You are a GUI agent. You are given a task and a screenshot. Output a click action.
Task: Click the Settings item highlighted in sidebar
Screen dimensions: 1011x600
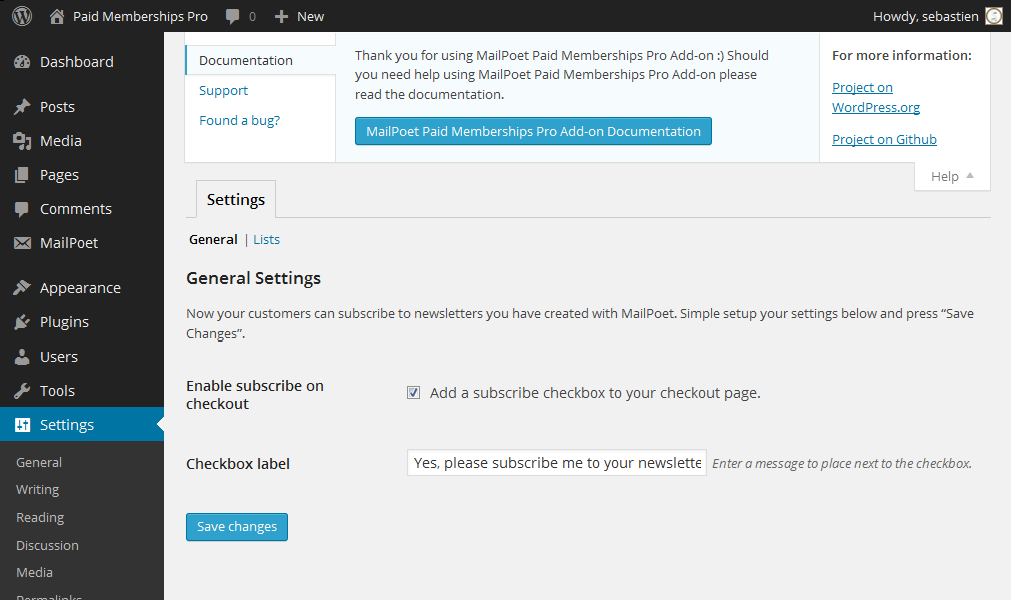[82, 425]
